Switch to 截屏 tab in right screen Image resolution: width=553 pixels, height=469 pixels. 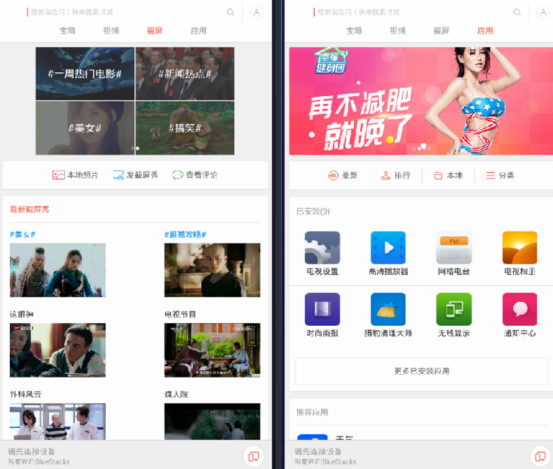(x=441, y=31)
